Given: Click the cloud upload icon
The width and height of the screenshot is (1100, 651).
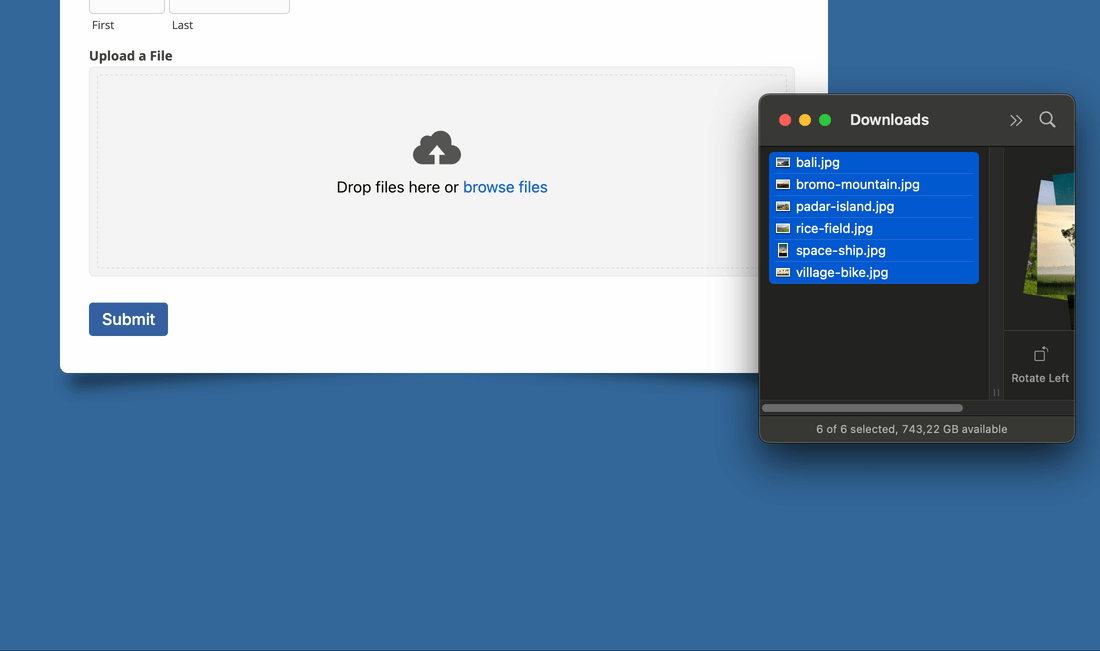Looking at the screenshot, I should 437,148.
